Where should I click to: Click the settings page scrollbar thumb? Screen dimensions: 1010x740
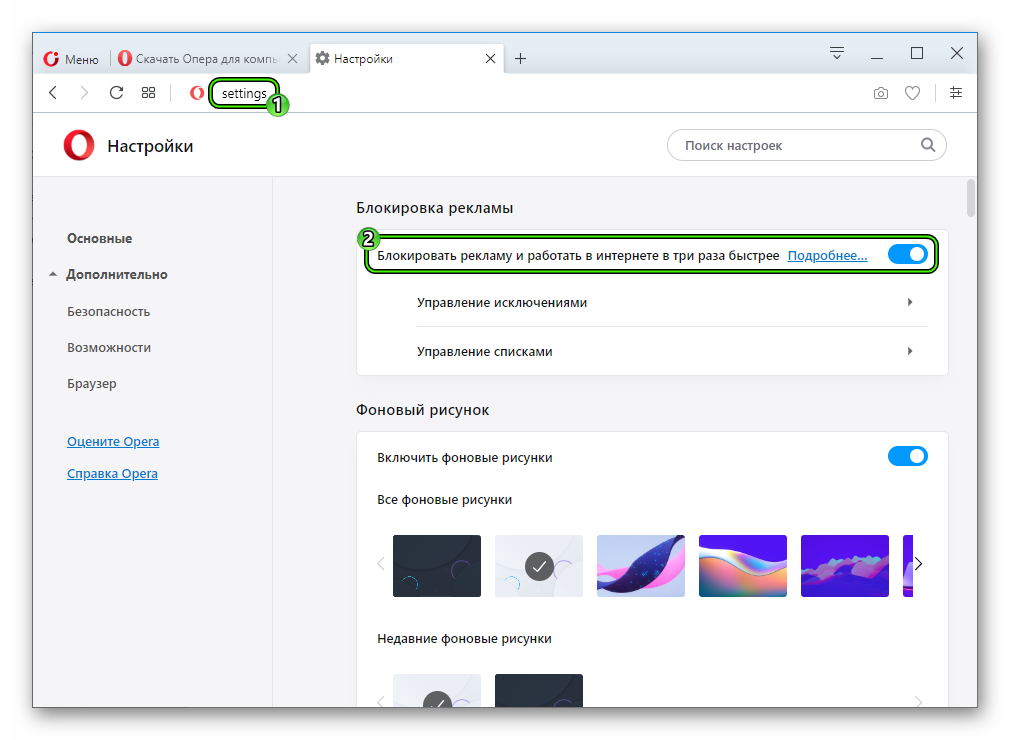(x=970, y=198)
